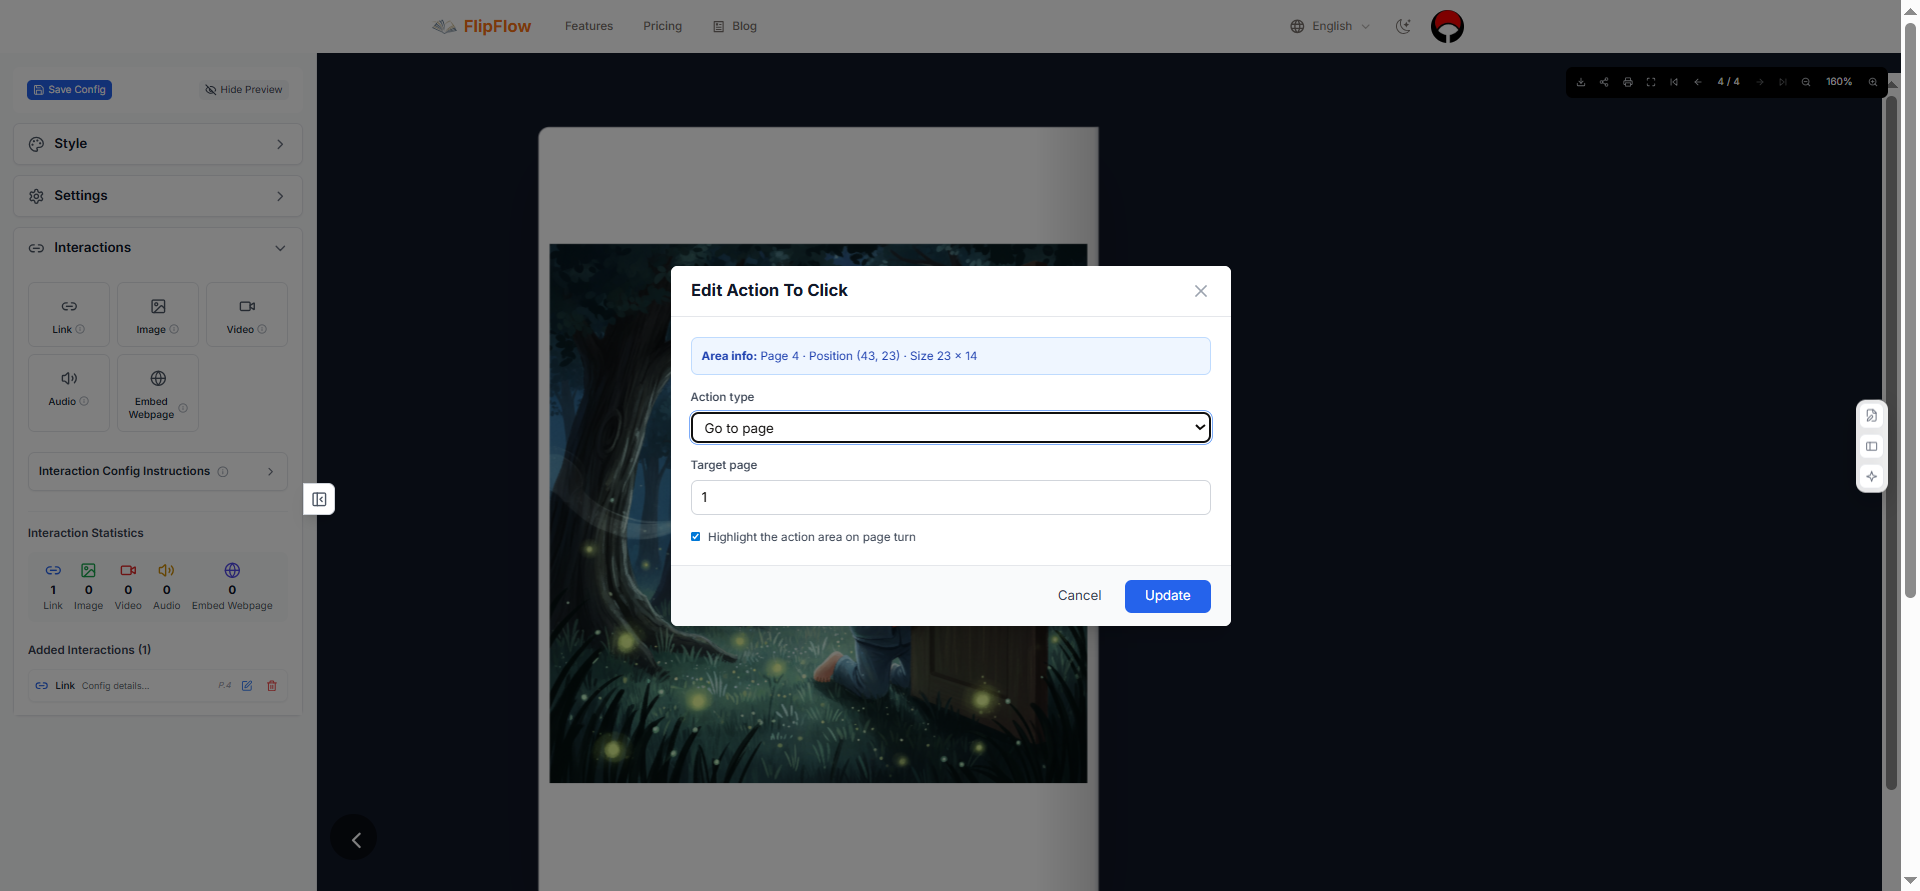Viewport: 1920px width, 891px height.
Task: Click the page document icon in right side panel
Action: tap(1872, 416)
